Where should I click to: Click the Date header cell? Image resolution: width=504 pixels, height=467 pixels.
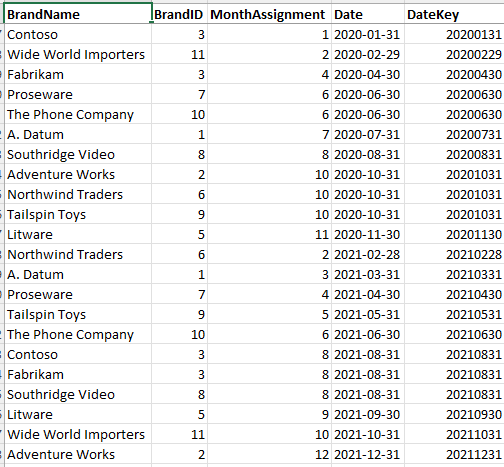pos(368,14)
